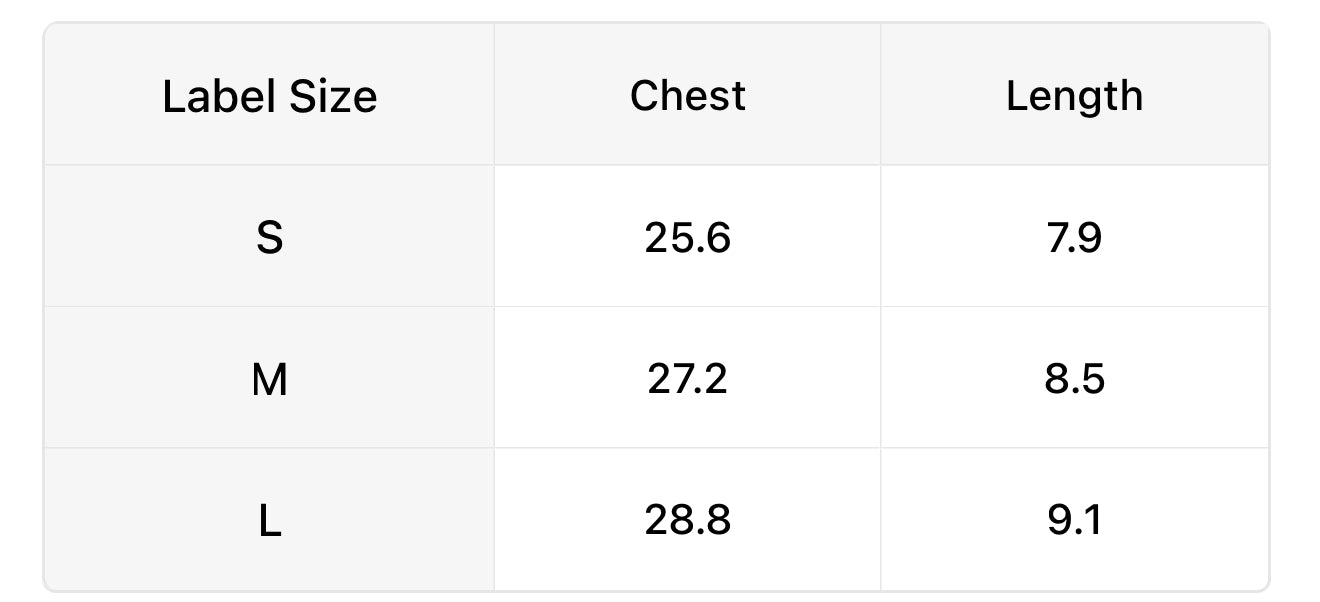The image size is (1320, 602).
Task: Choose the length measurement for size Small
Action: coord(1074,238)
